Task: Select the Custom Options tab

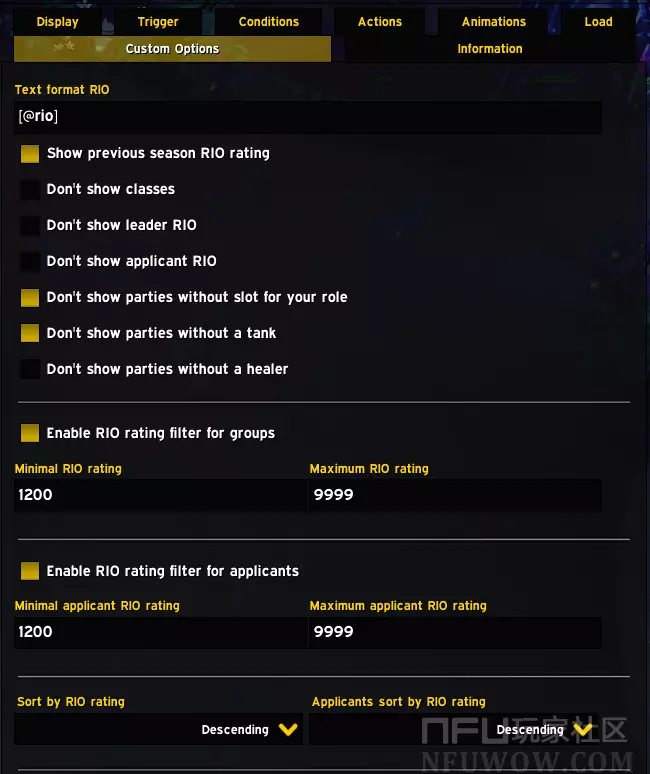Action: click(172, 49)
